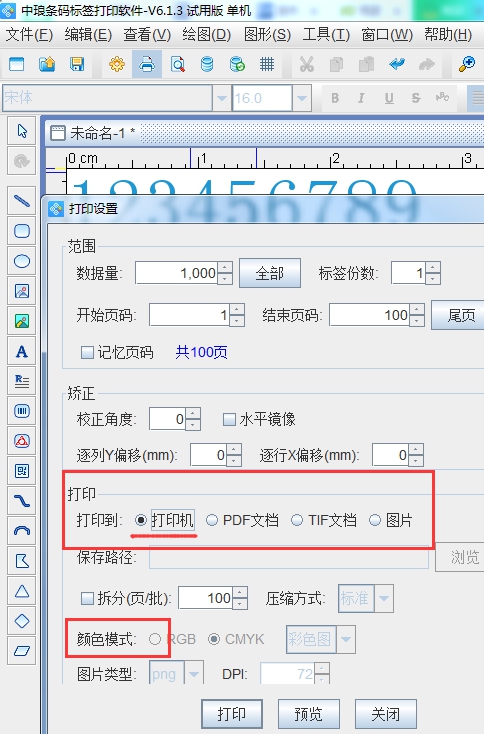Click the 校正角度 input field

point(168,419)
